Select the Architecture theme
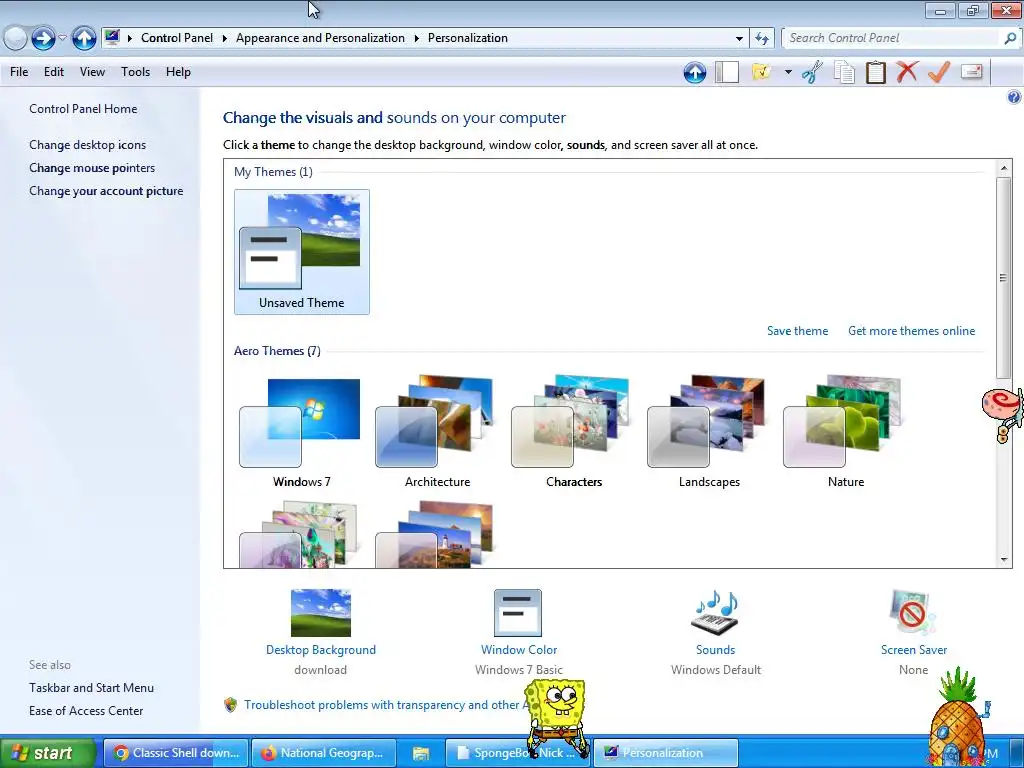Image resolution: width=1024 pixels, height=768 pixels. click(x=437, y=431)
